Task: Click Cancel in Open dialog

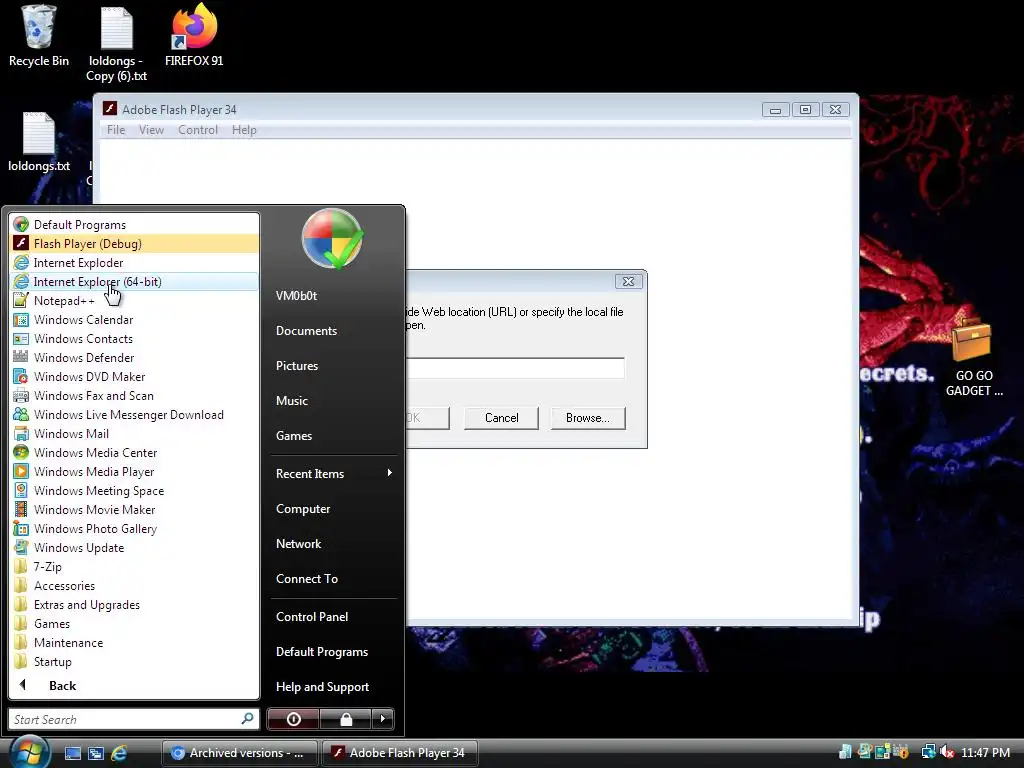Action: (x=501, y=418)
